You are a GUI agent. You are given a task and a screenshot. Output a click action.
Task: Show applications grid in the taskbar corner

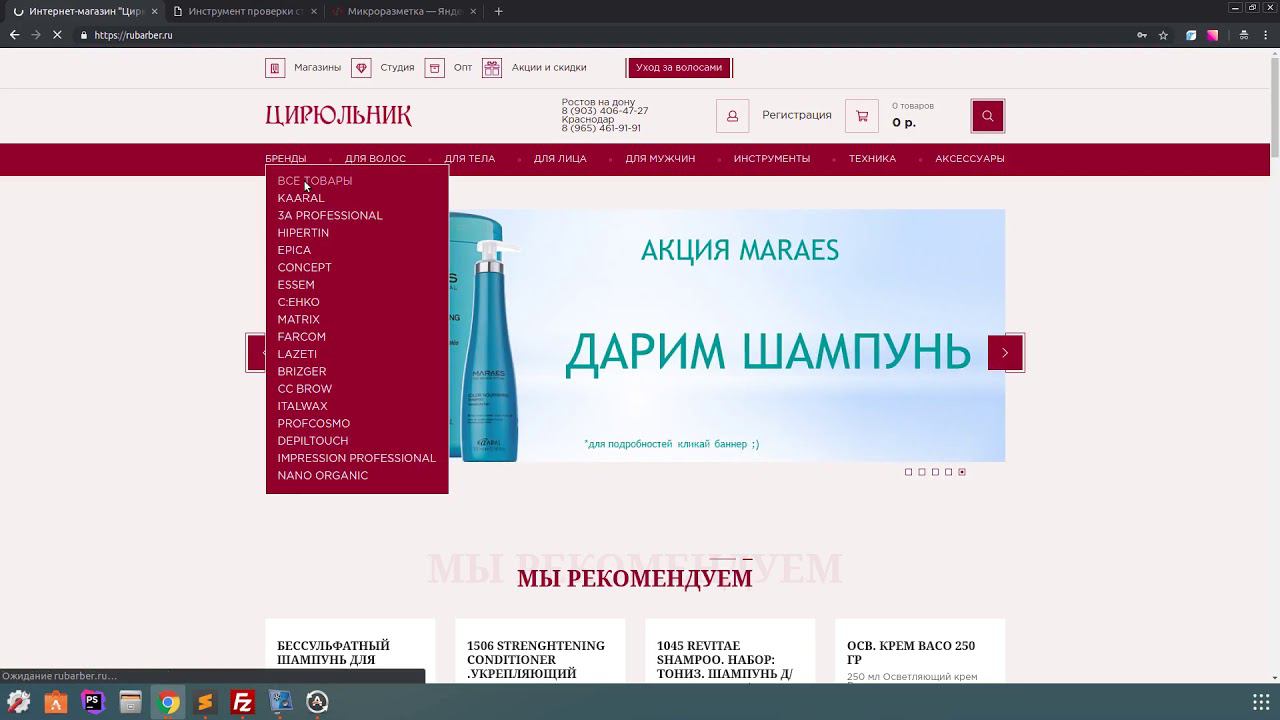[x=1261, y=702]
